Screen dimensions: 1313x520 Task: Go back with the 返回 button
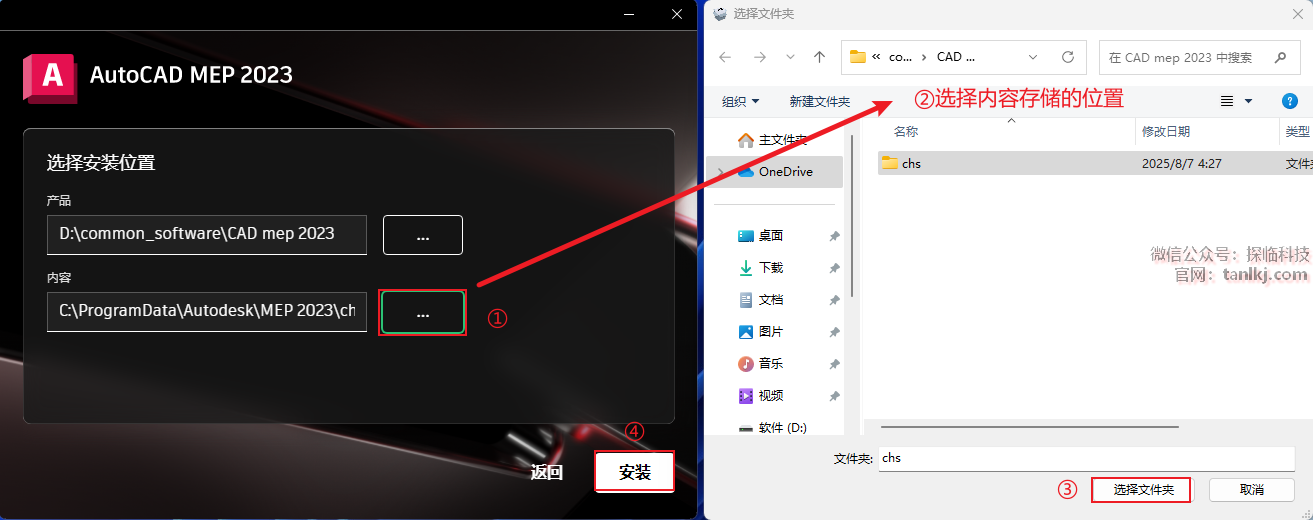pos(547,473)
